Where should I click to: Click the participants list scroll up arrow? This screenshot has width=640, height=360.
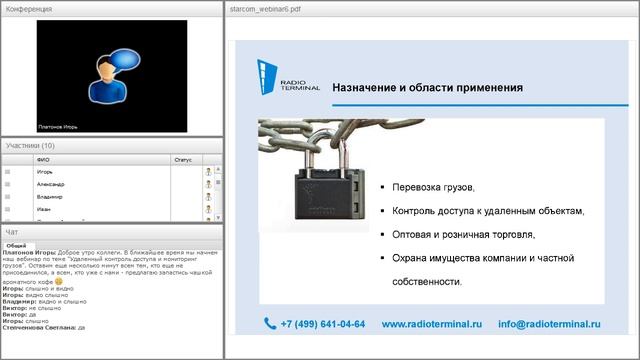[218, 169]
